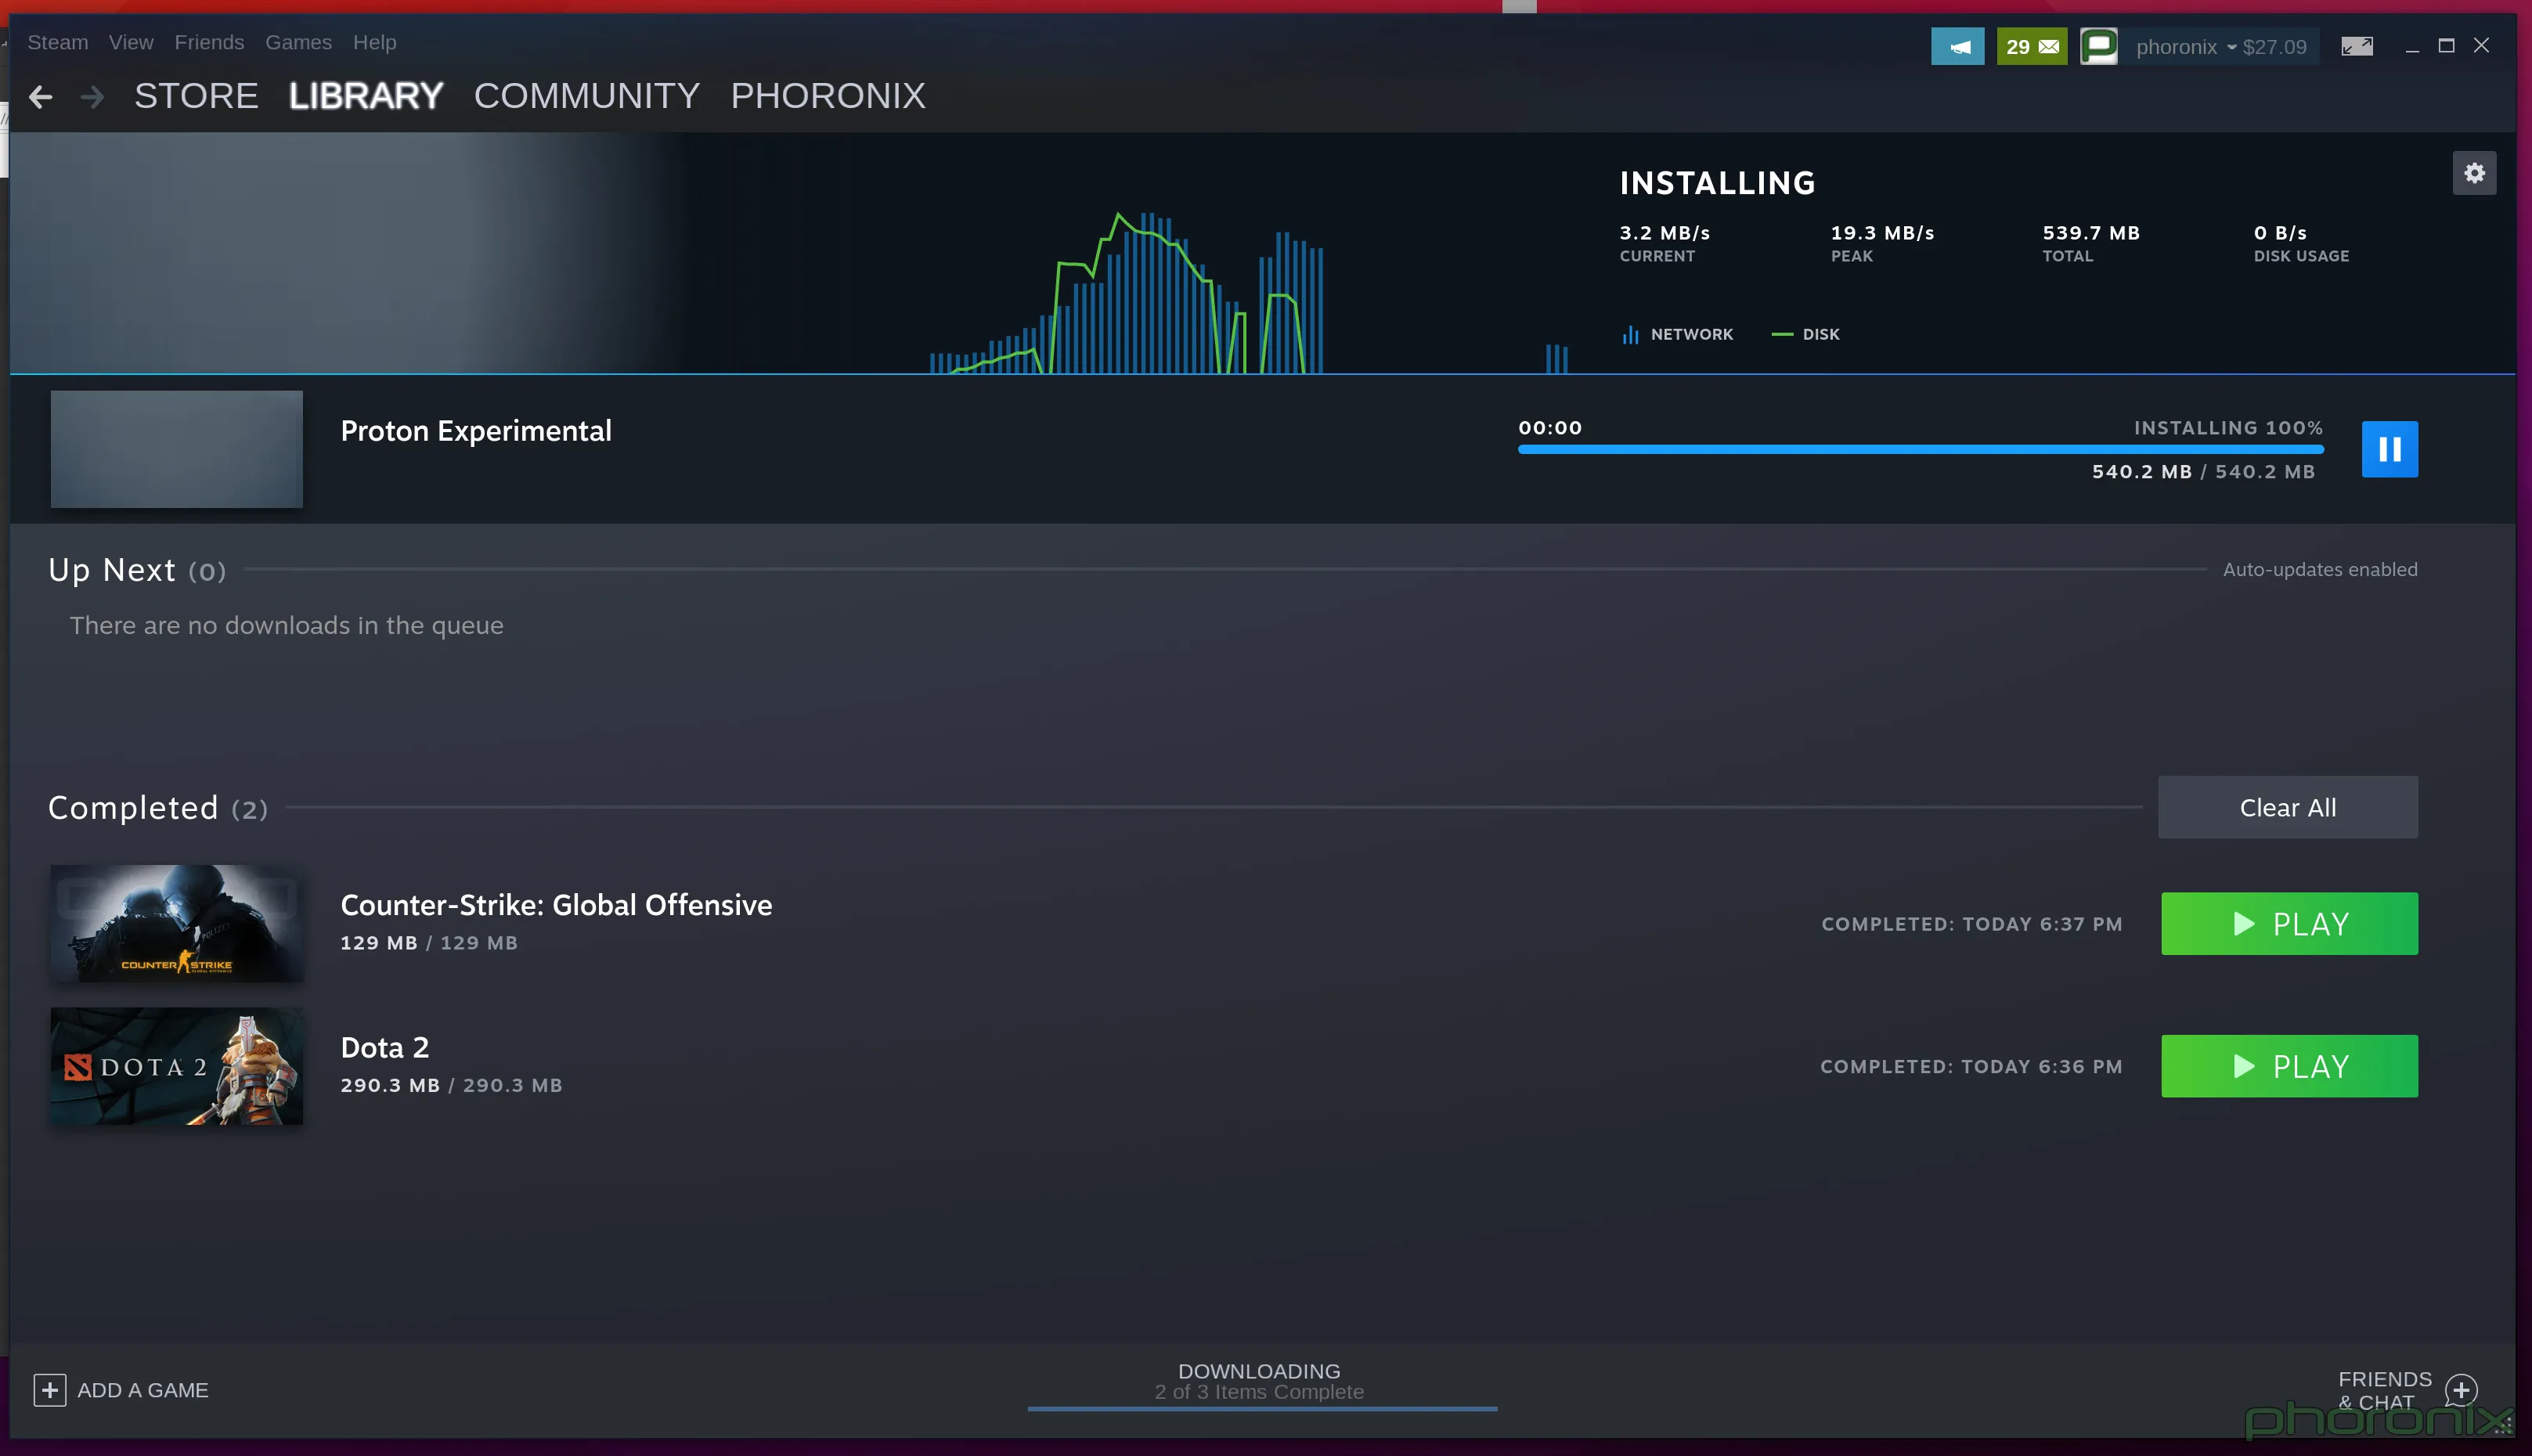This screenshot has height=1456, width=2532.
Task: Click 539.7 MB total value
Action: 2091,233
